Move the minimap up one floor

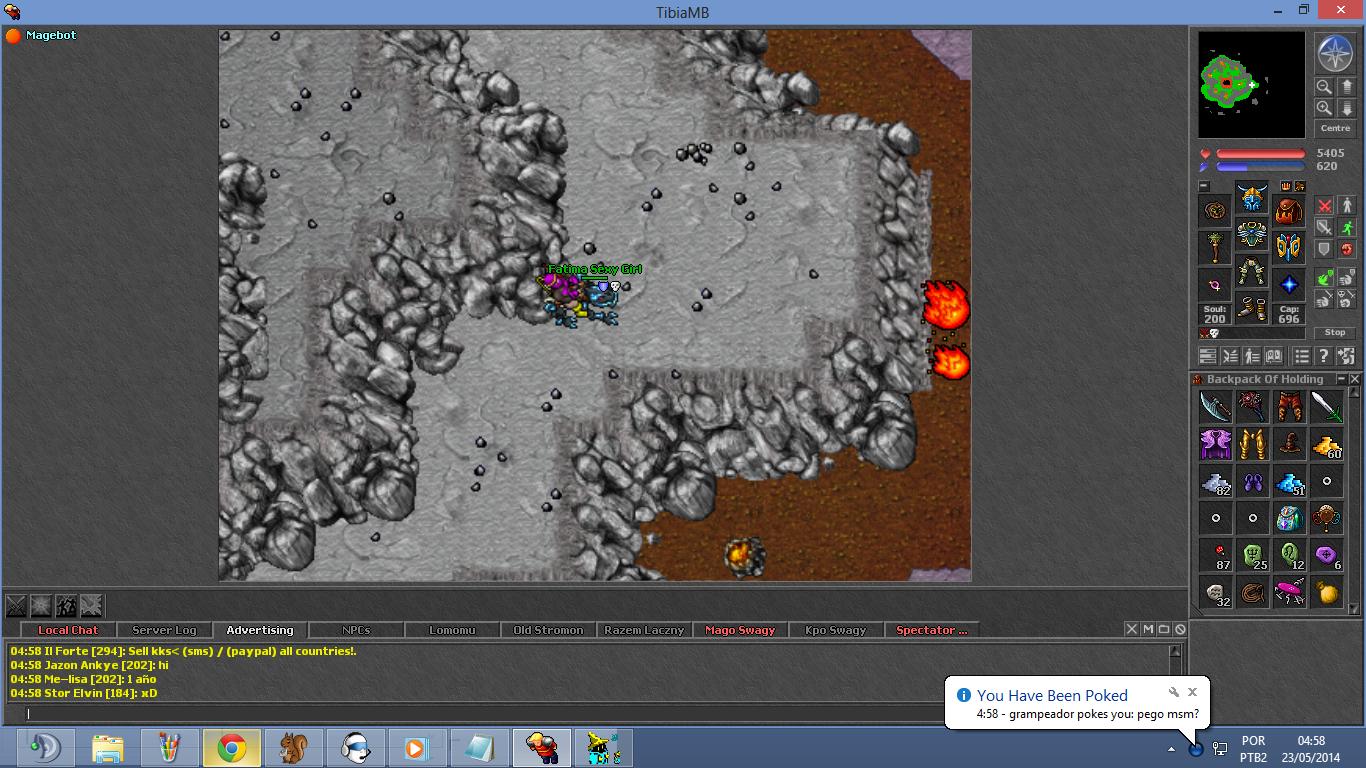pos(1346,87)
